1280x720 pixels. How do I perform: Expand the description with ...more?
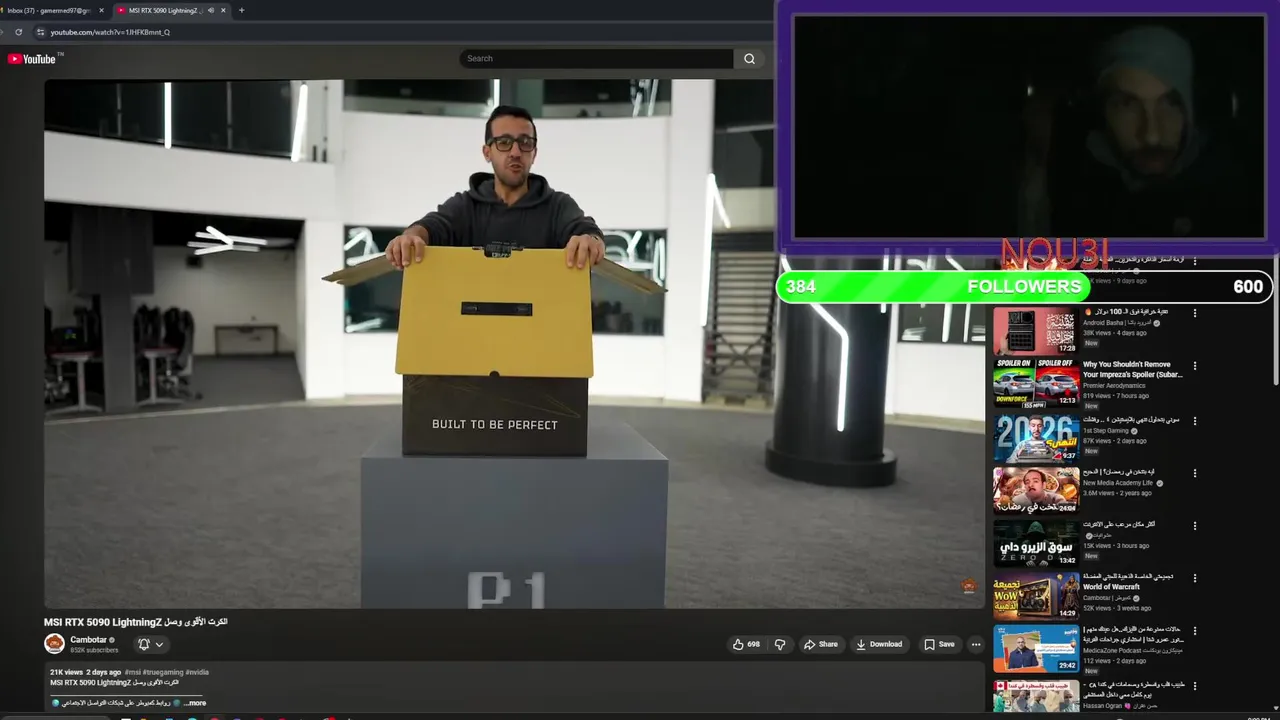[x=195, y=703]
